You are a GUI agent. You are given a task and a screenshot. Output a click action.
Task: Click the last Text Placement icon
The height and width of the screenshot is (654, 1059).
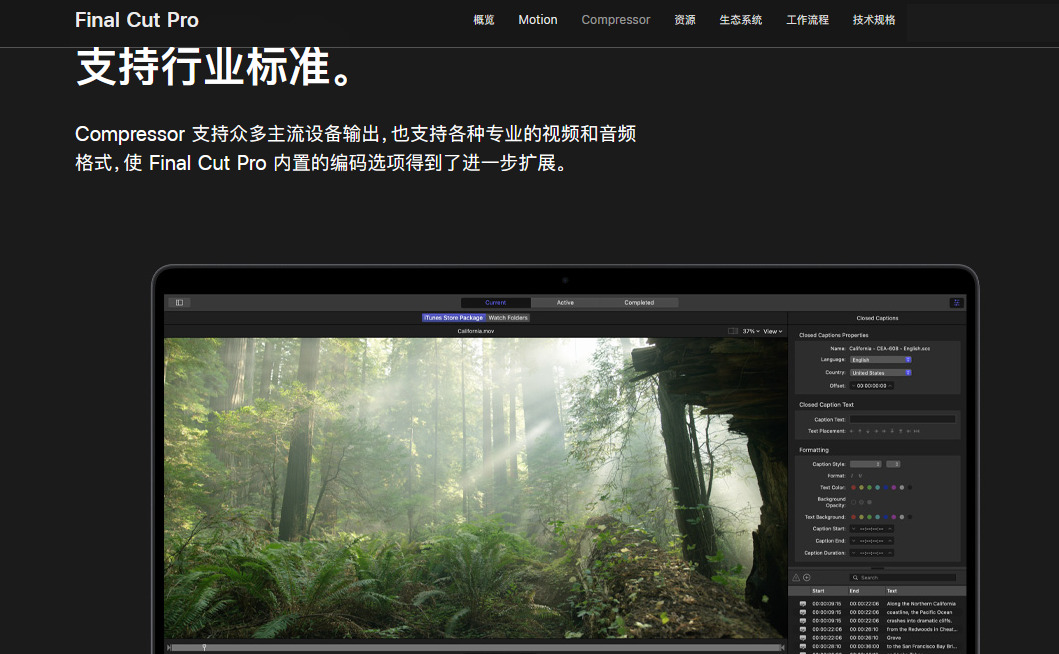[916, 431]
